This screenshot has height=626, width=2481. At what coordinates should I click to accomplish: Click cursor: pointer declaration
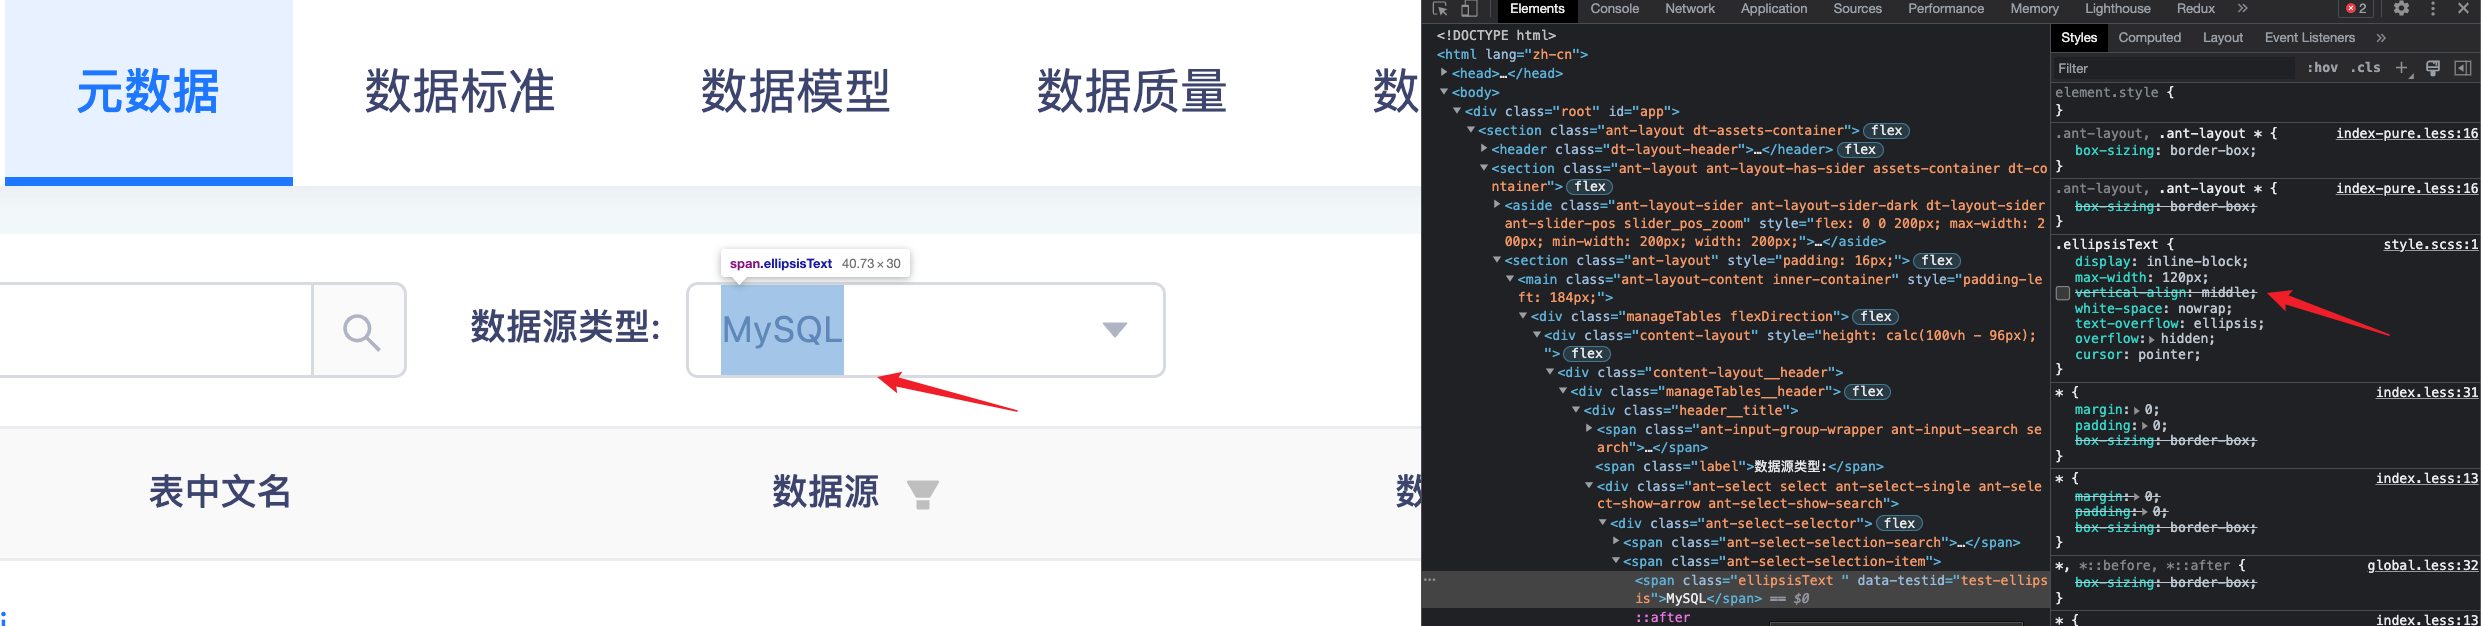click(x=2137, y=355)
